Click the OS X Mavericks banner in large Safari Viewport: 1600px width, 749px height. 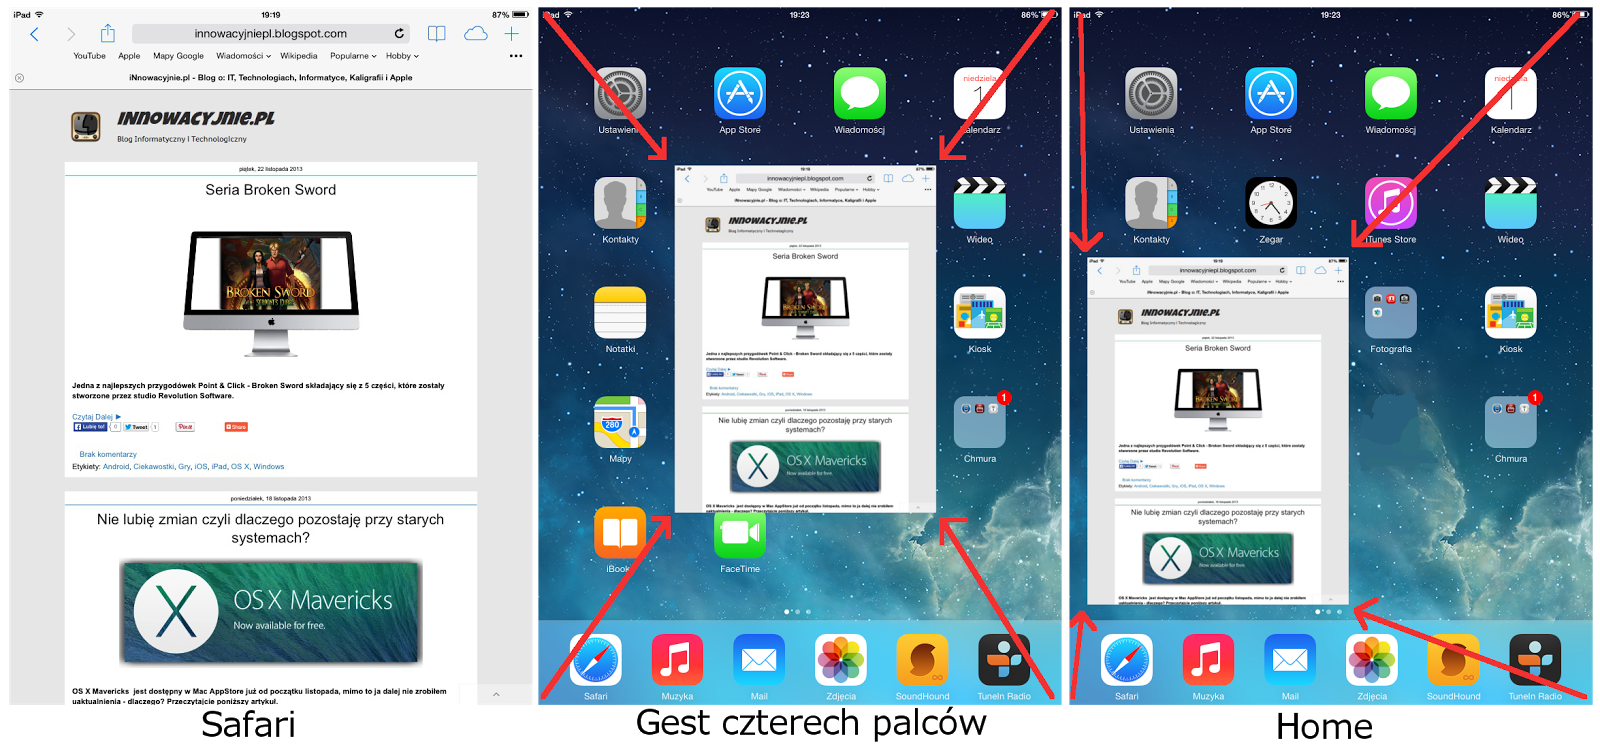click(271, 612)
